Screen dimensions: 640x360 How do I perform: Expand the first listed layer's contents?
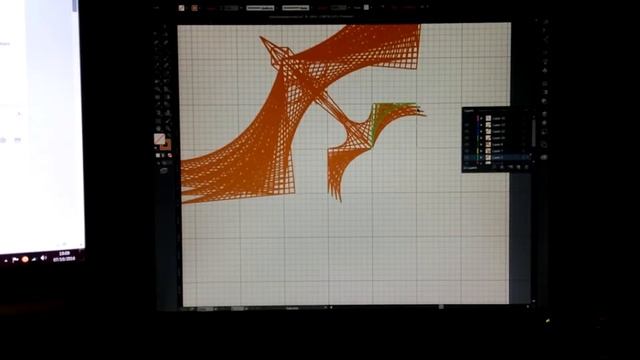coord(481,118)
